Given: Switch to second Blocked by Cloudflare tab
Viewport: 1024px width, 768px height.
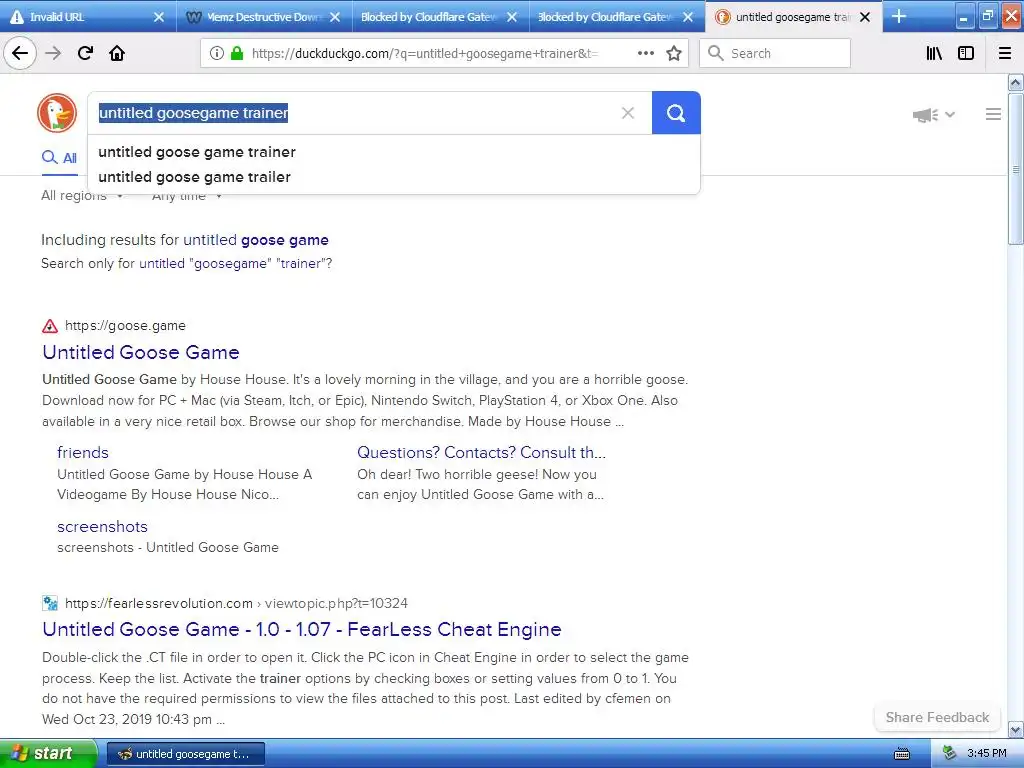Looking at the screenshot, I should click(616, 17).
